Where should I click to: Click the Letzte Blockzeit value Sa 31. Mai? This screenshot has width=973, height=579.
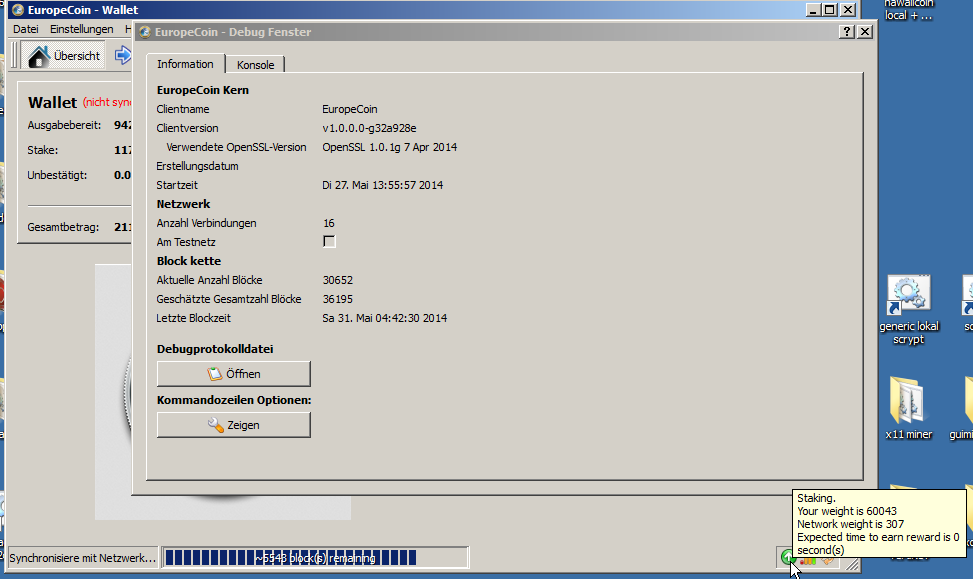(384, 318)
